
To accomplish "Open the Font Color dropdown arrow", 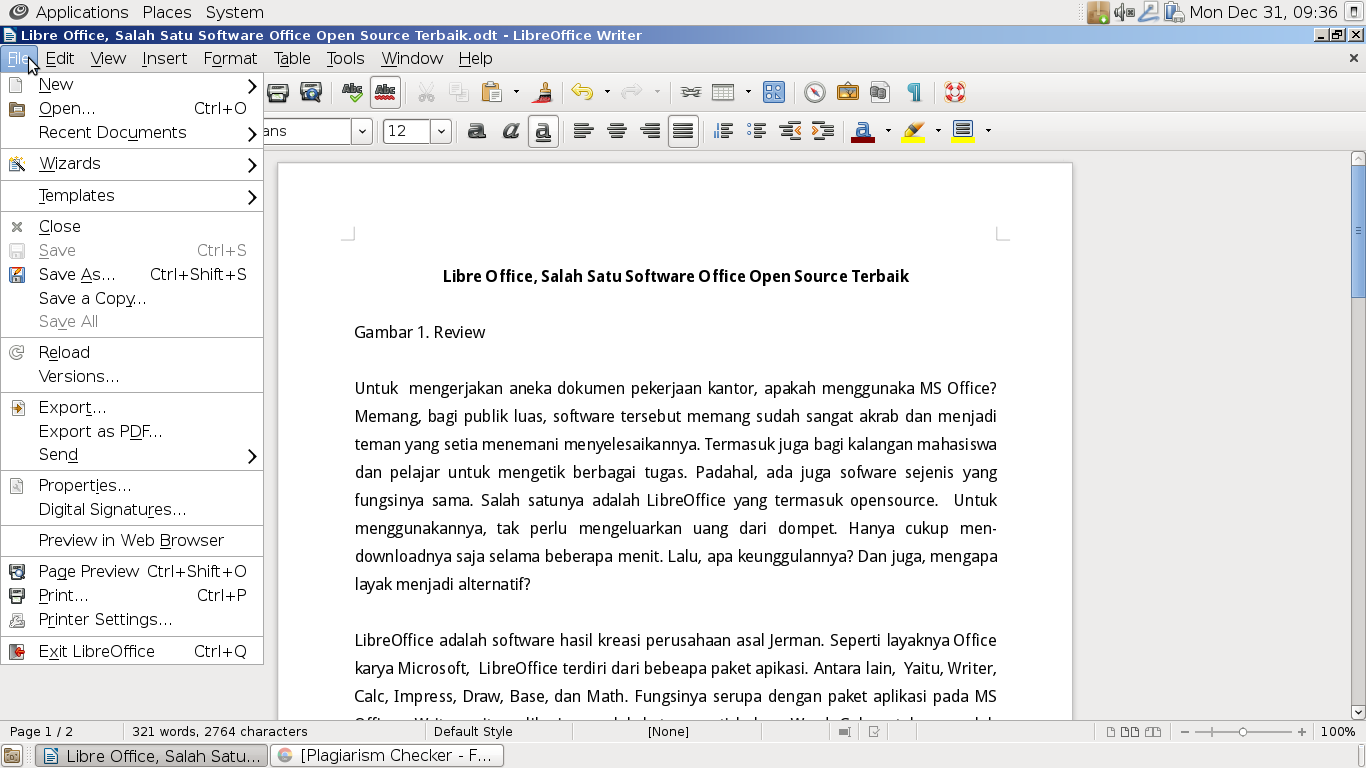I will click(x=888, y=131).
